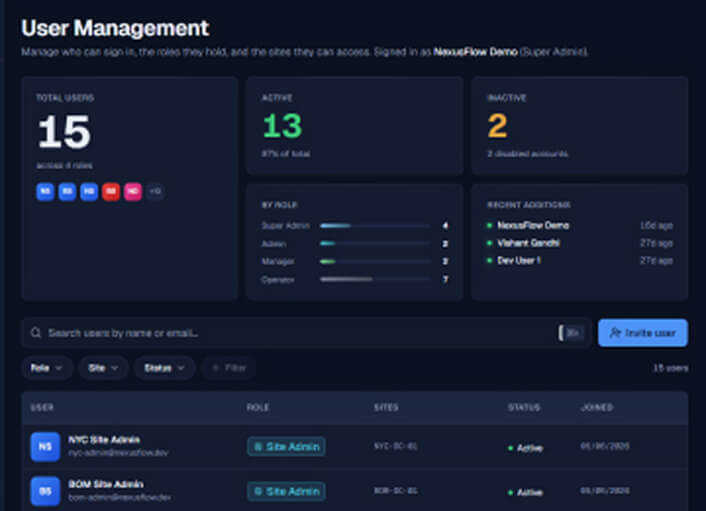Click the User Management page heading
This screenshot has height=511, width=706.
(115, 28)
